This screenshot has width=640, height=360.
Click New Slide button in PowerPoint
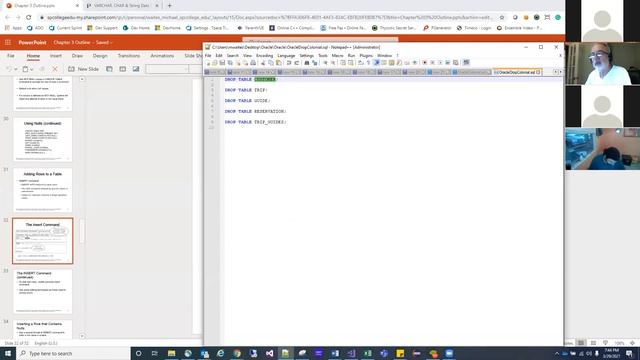[84, 69]
